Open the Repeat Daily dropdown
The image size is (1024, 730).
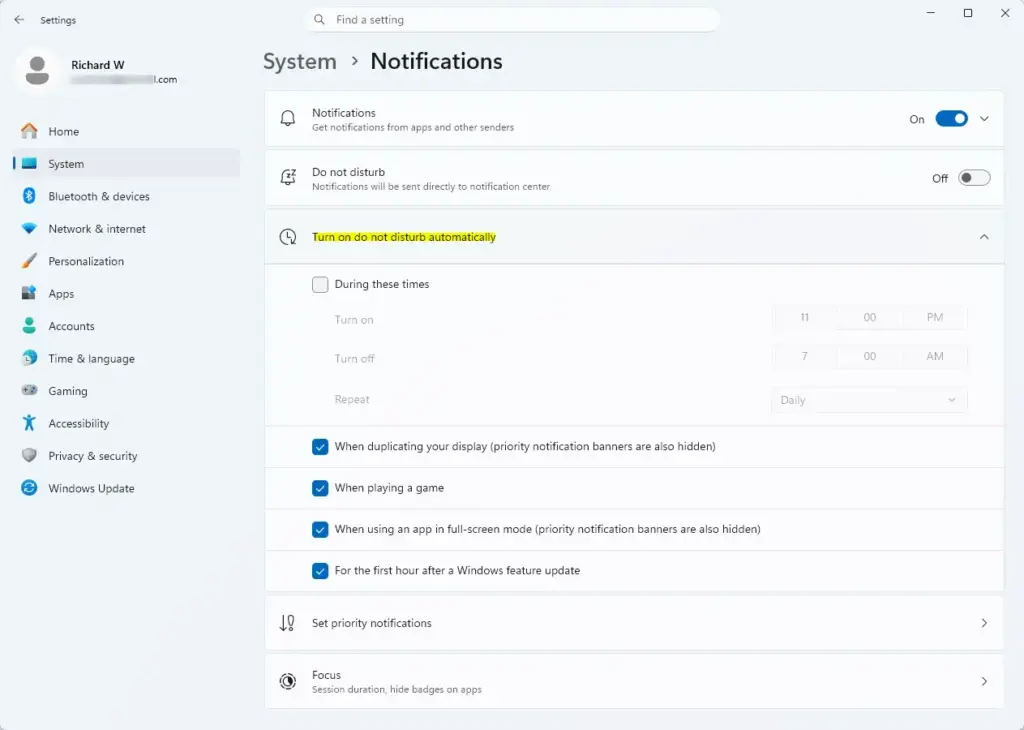click(x=869, y=400)
